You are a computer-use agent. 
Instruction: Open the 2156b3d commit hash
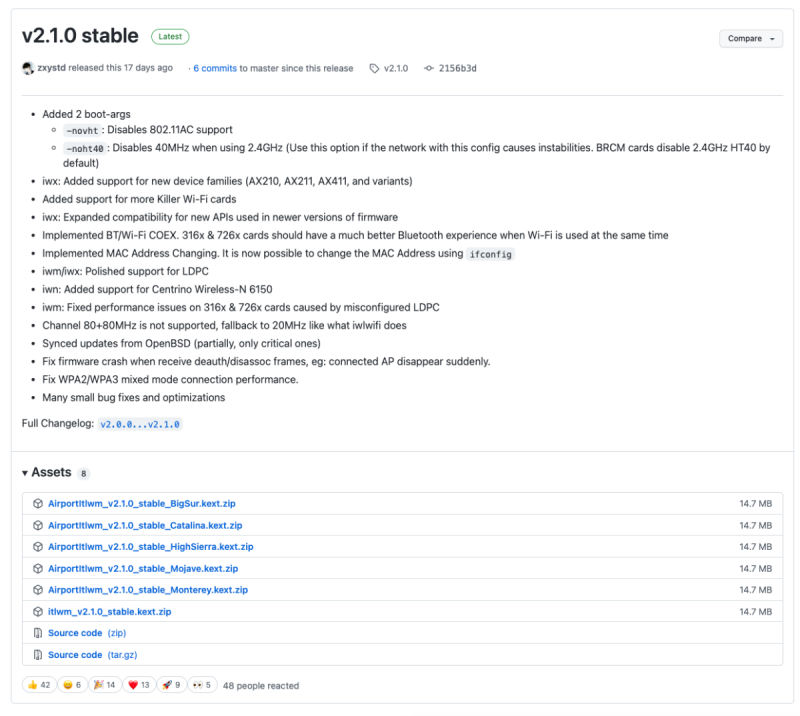tap(457, 68)
